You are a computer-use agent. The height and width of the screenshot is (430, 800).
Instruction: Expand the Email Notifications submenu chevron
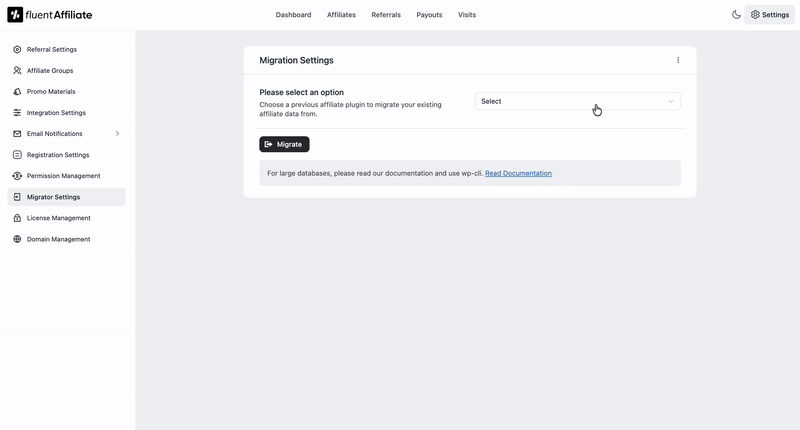(x=117, y=134)
